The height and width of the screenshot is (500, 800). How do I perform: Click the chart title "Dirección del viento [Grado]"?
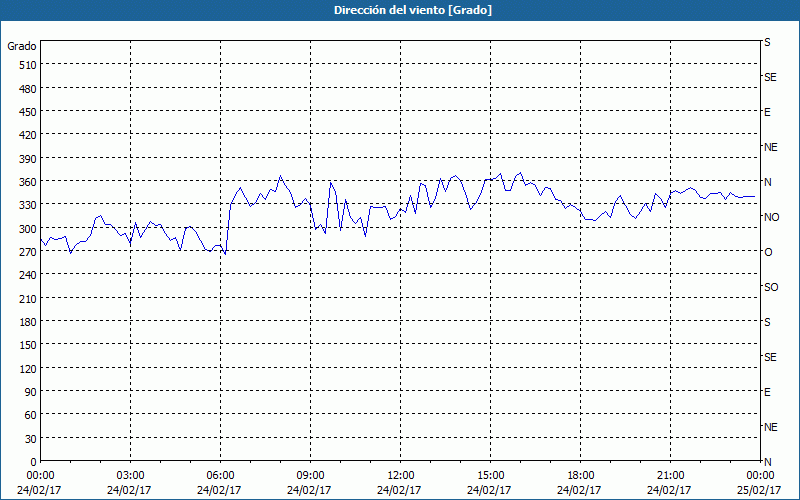tap(413, 10)
